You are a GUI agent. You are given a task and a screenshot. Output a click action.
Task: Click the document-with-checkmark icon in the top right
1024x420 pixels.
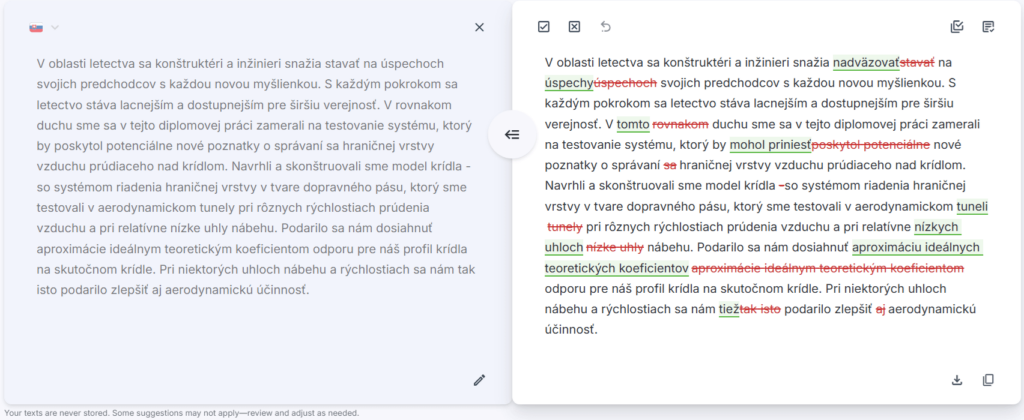988,27
